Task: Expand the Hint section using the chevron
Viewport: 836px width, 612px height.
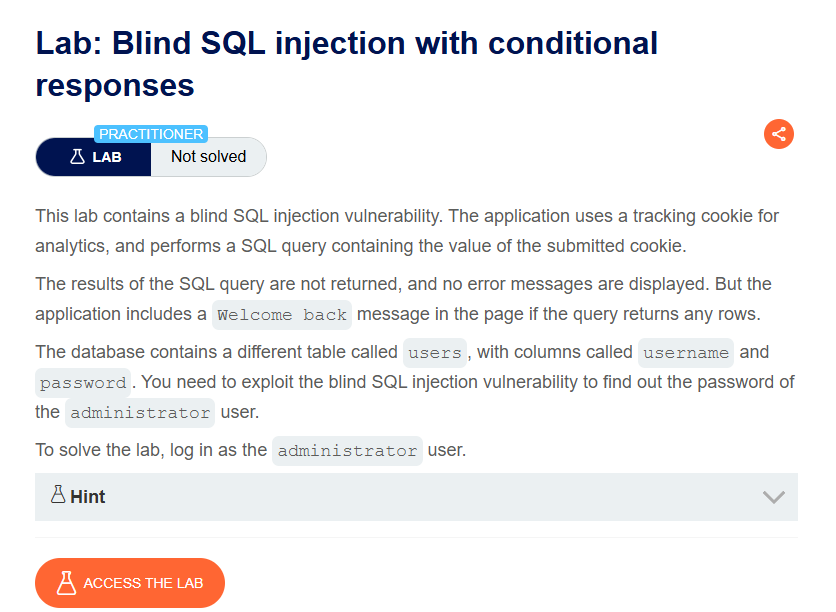Action: click(773, 497)
